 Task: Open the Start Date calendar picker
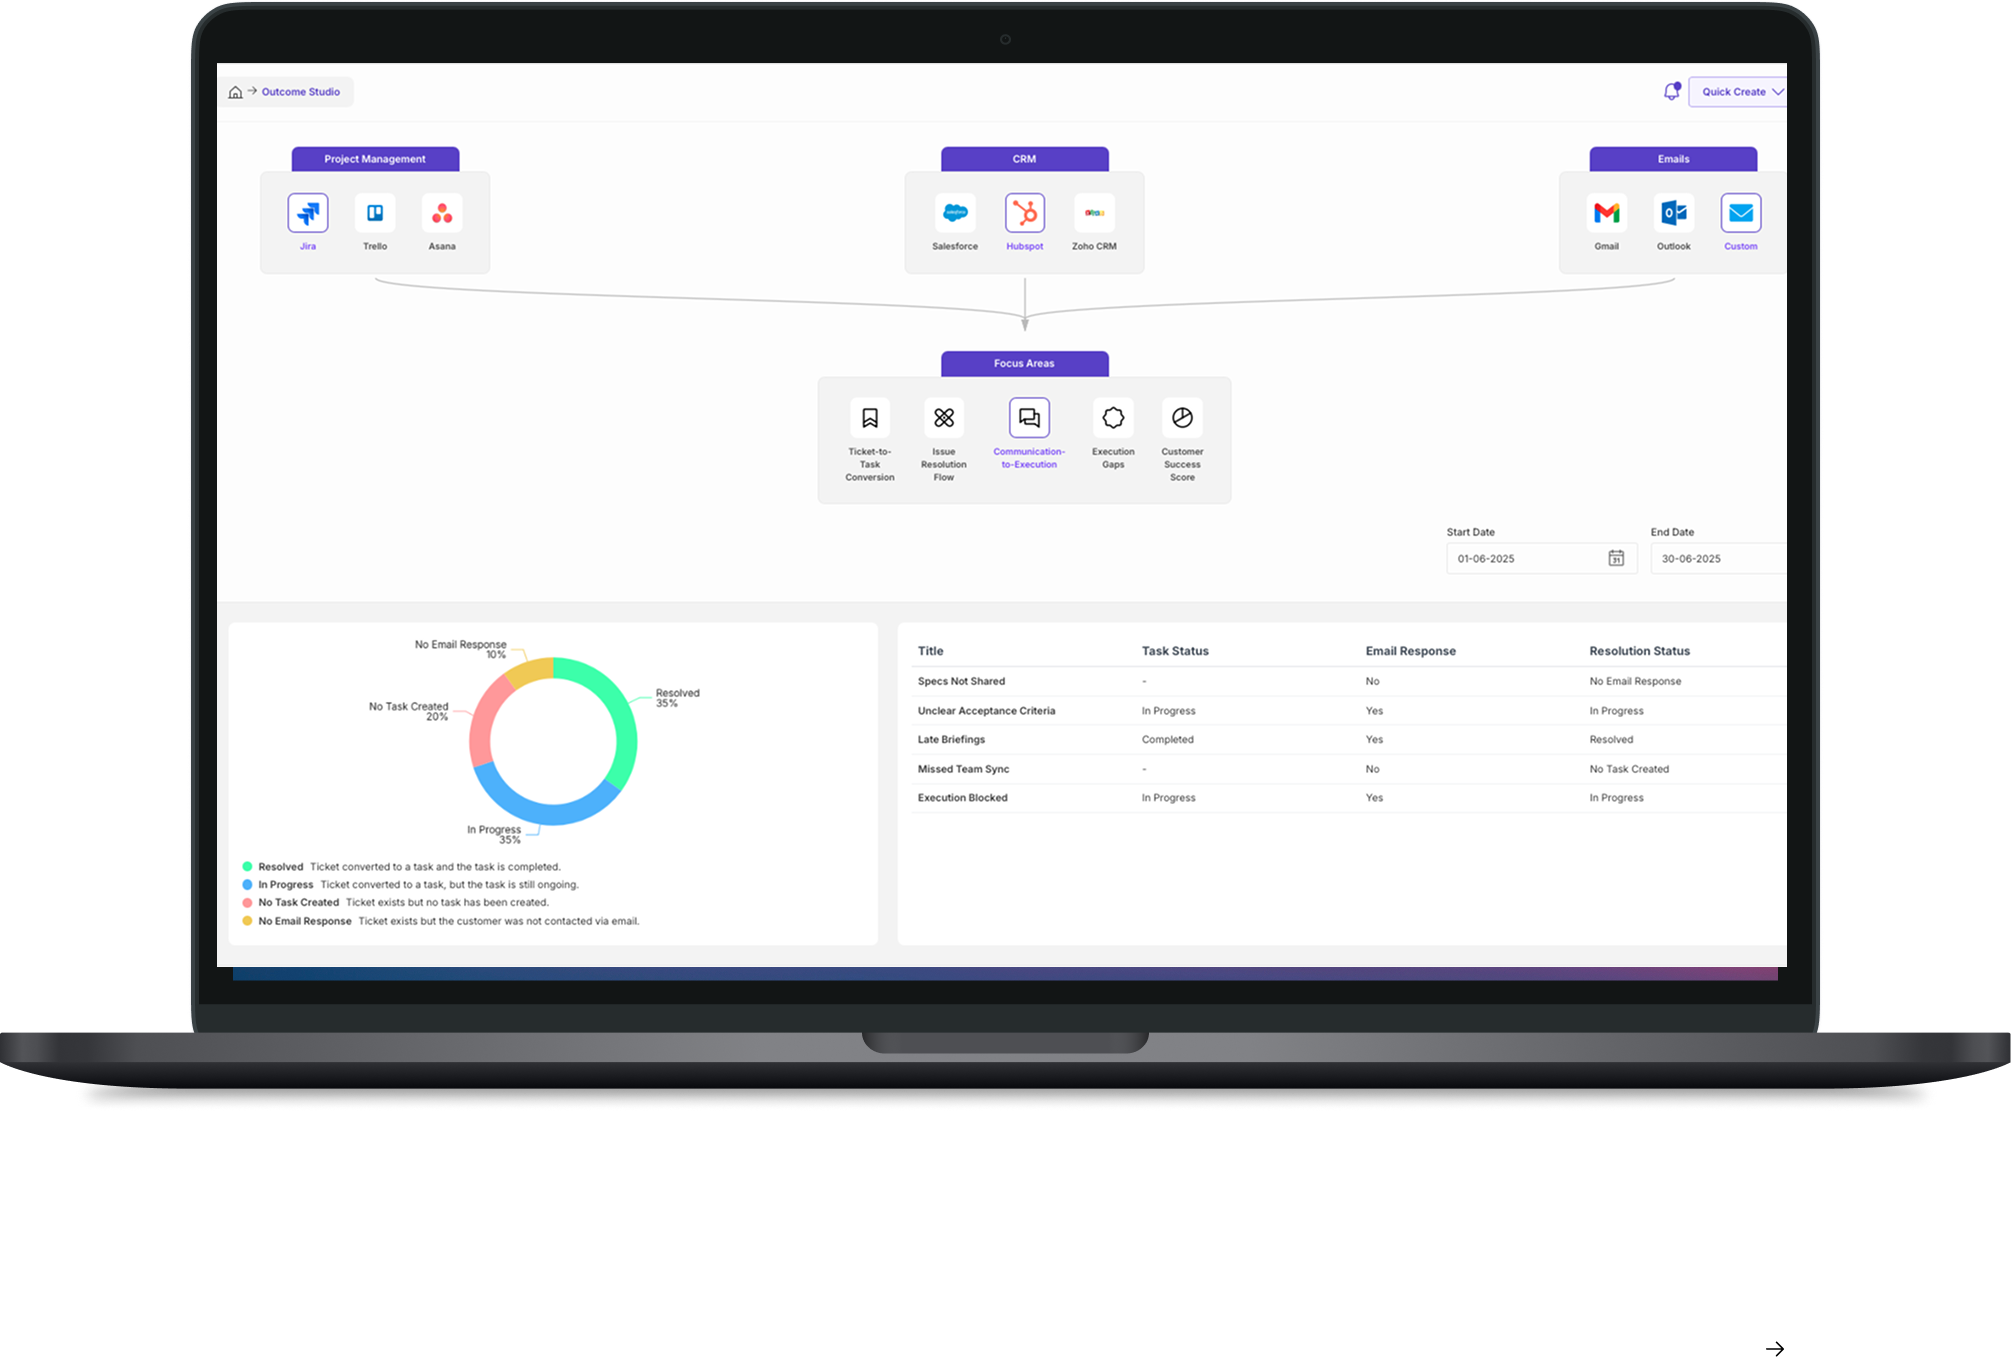(x=1615, y=558)
